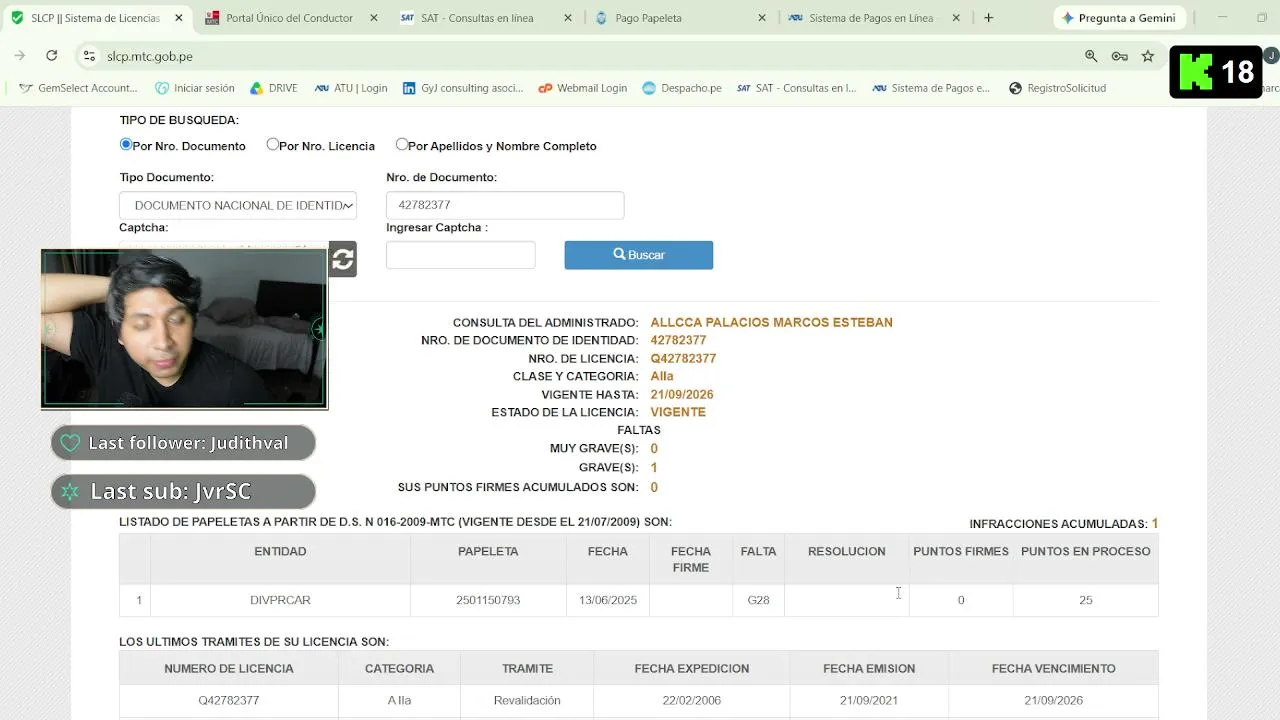
Task: Open the GemSelect Account bookmark
Action: tap(78, 88)
